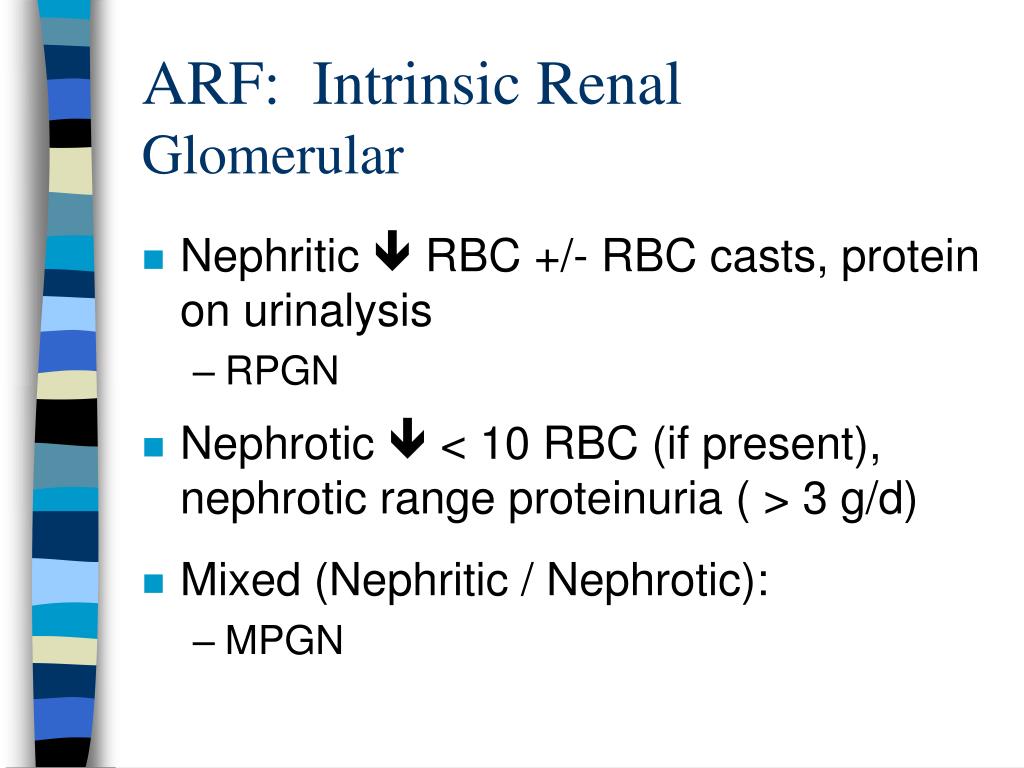Click the text "on urinalysis"
1024x768 pixels.
point(306,312)
